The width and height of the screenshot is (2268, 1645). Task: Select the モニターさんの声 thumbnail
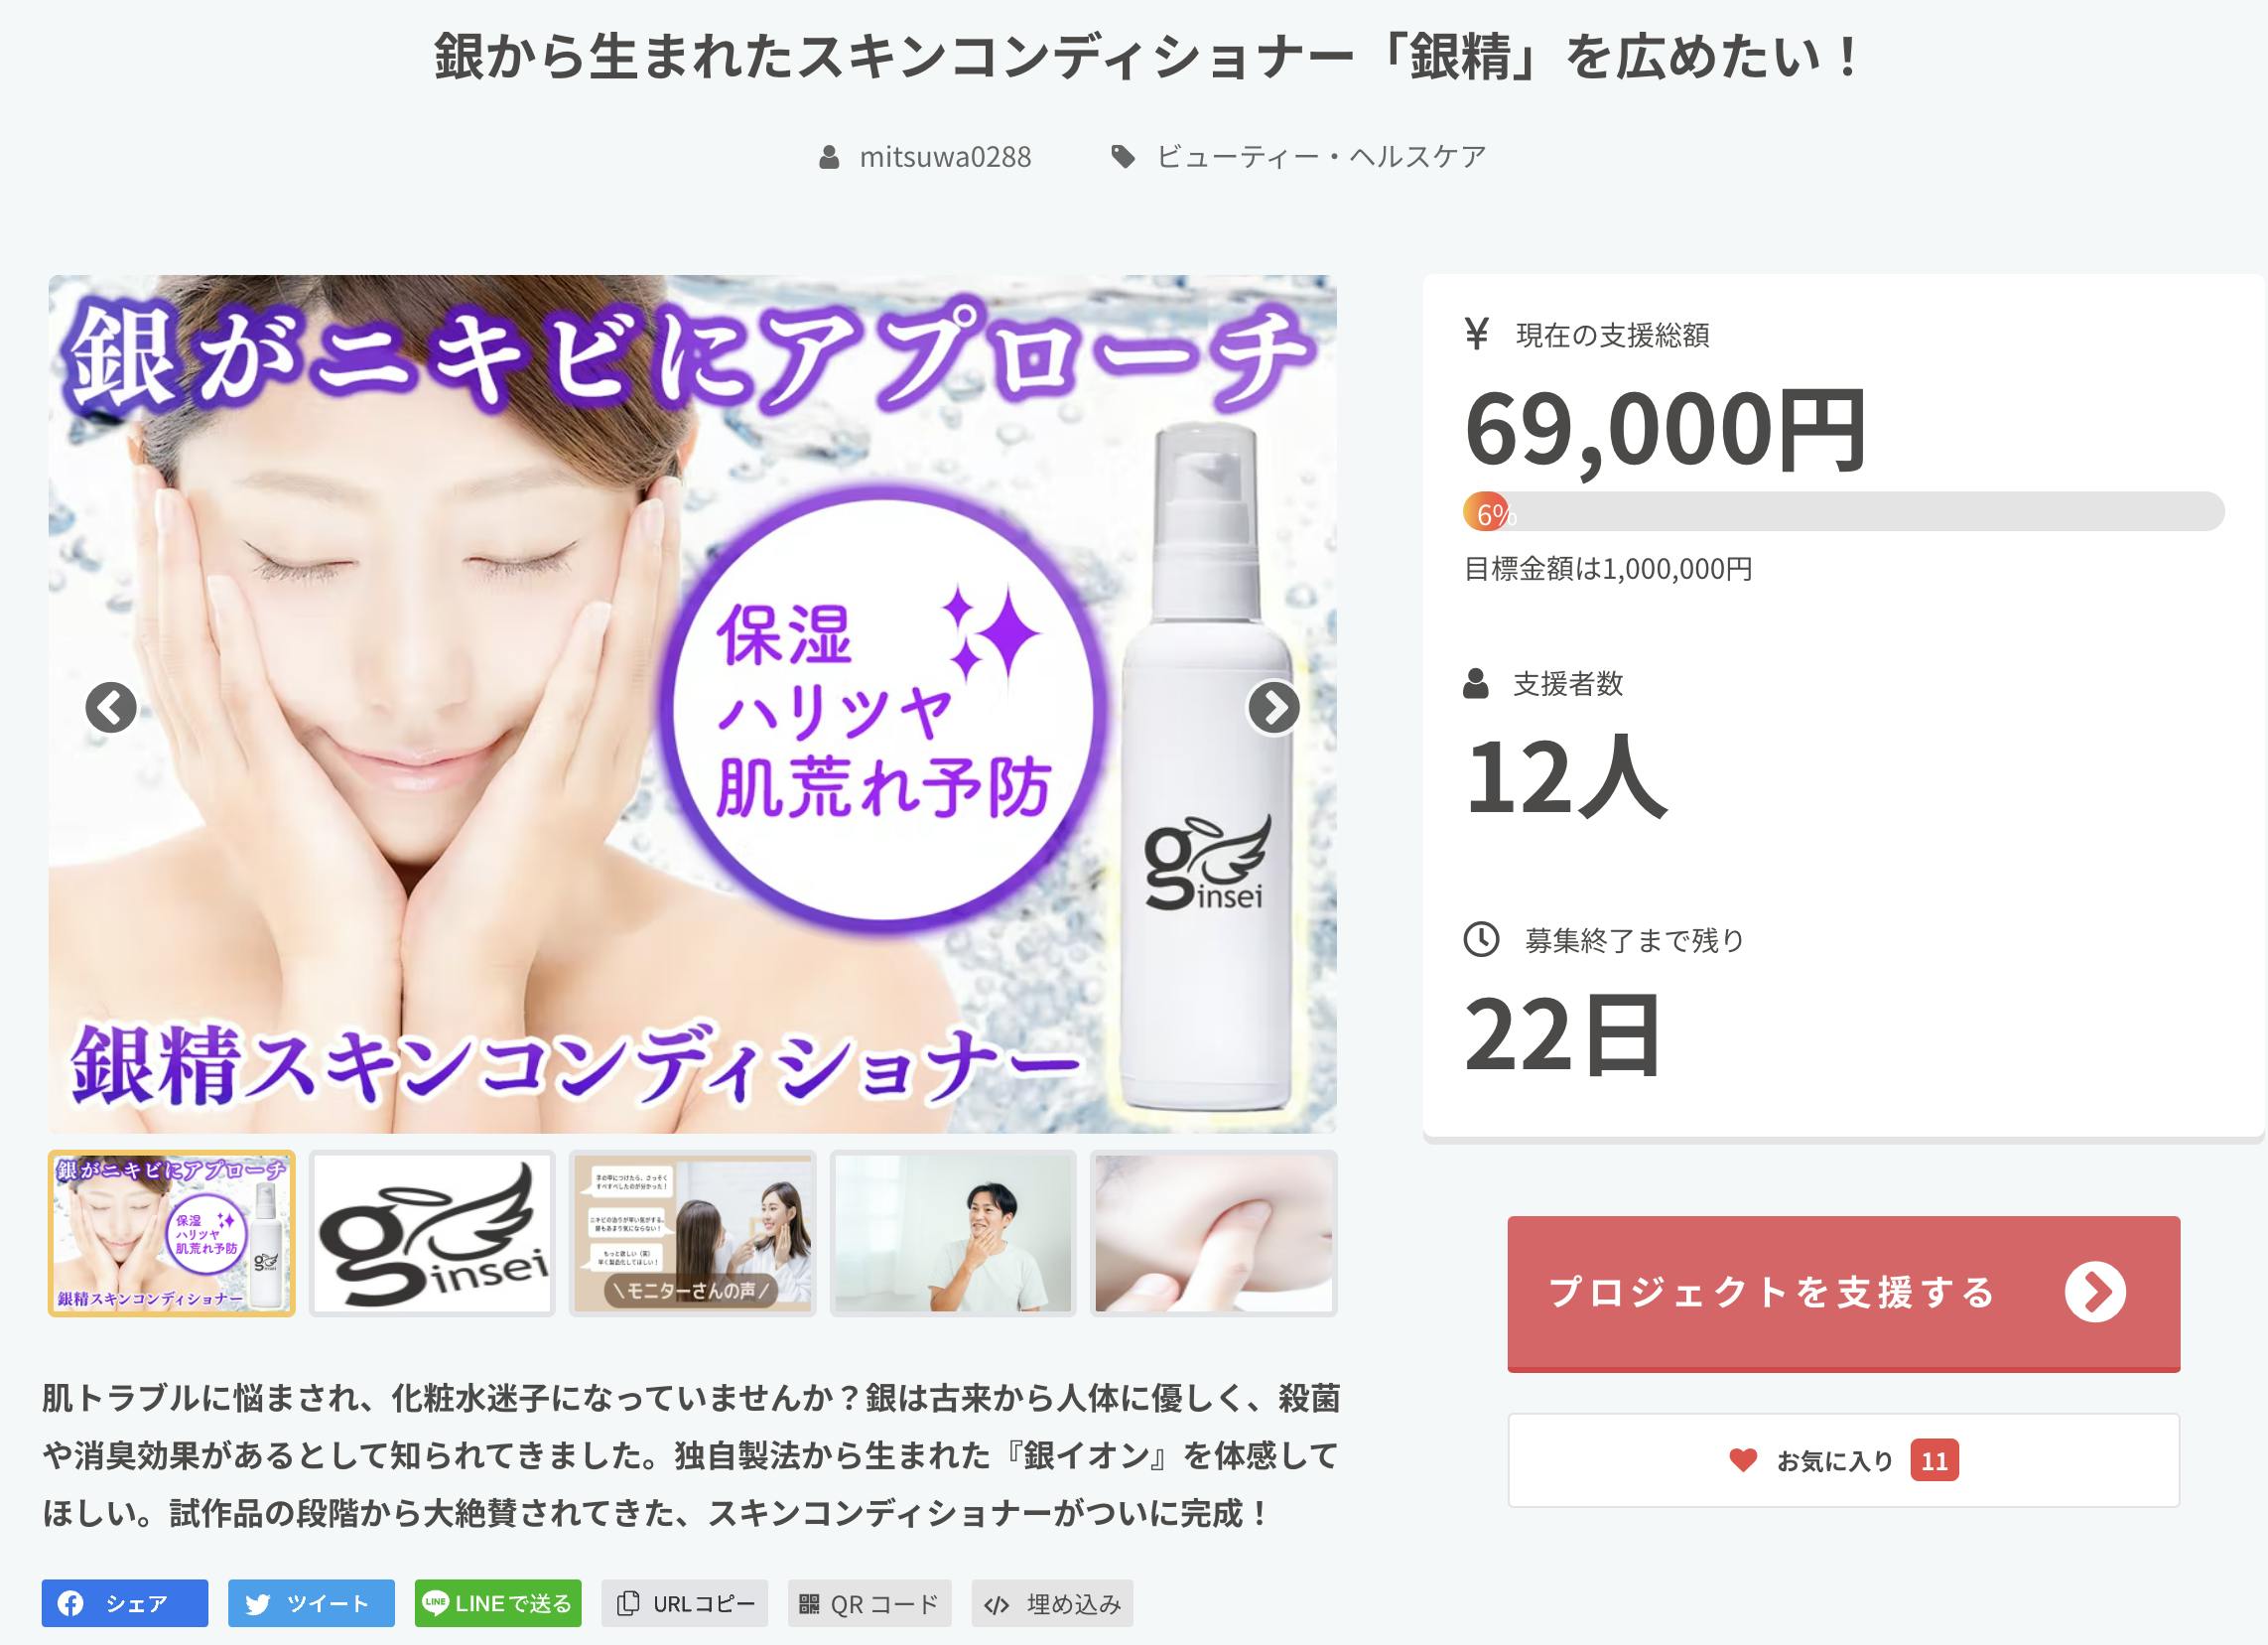pyautogui.click(x=692, y=1233)
